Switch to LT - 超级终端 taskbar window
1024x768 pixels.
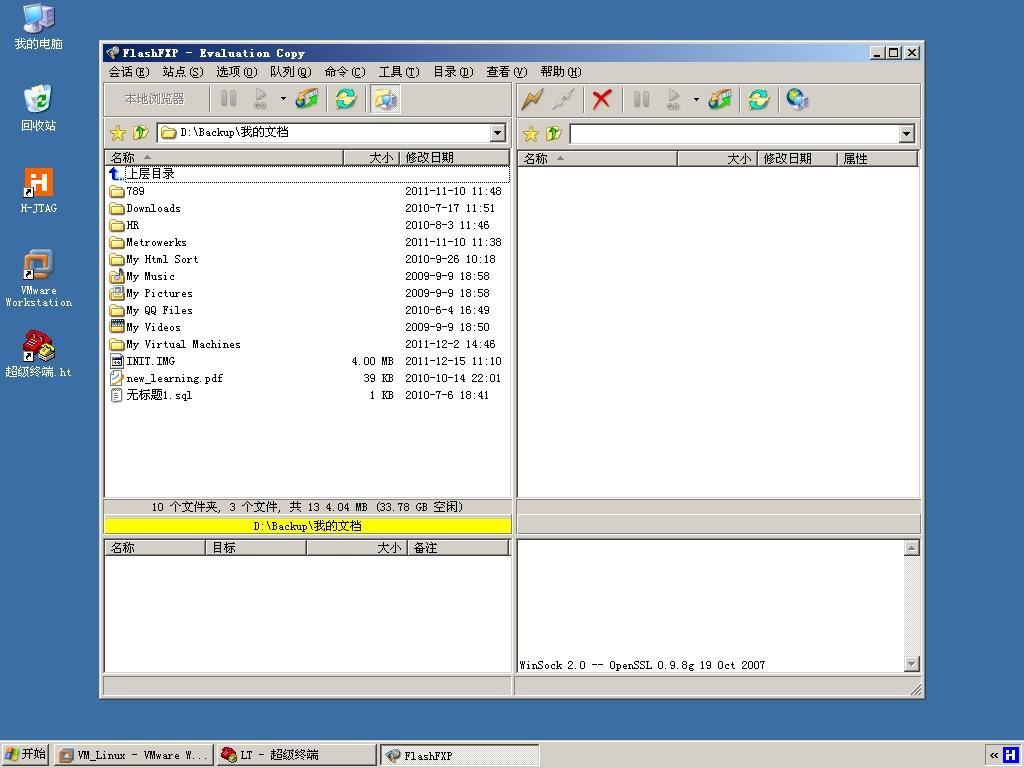[x=296, y=756]
